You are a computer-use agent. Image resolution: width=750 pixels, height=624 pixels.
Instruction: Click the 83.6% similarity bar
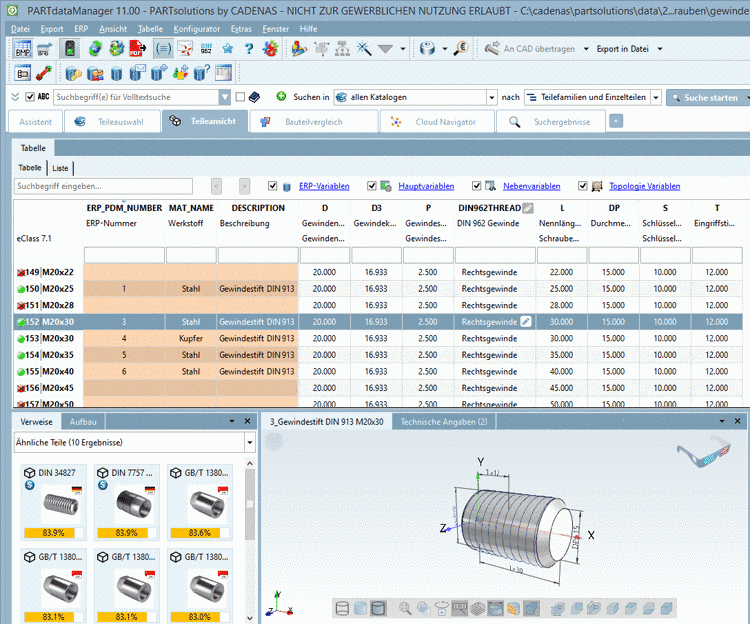(199, 533)
